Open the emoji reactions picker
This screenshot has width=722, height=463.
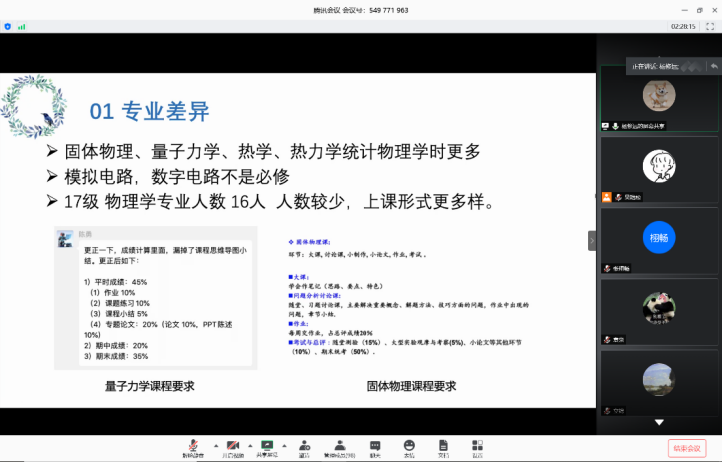[409, 446]
